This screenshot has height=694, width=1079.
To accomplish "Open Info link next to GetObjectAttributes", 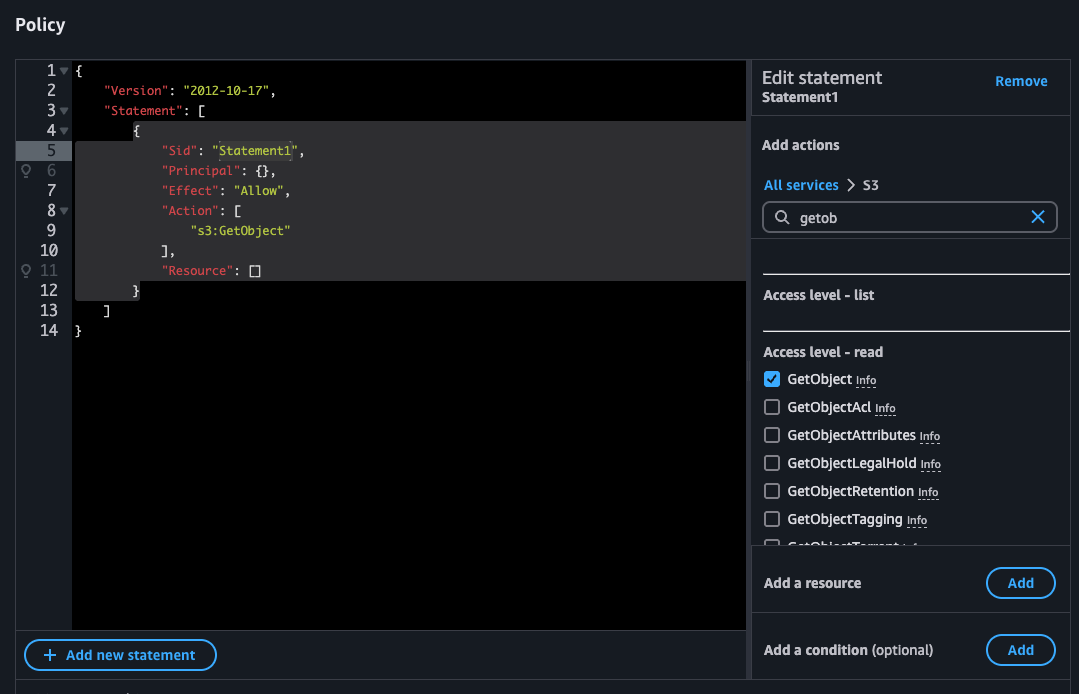I will tap(930, 437).
